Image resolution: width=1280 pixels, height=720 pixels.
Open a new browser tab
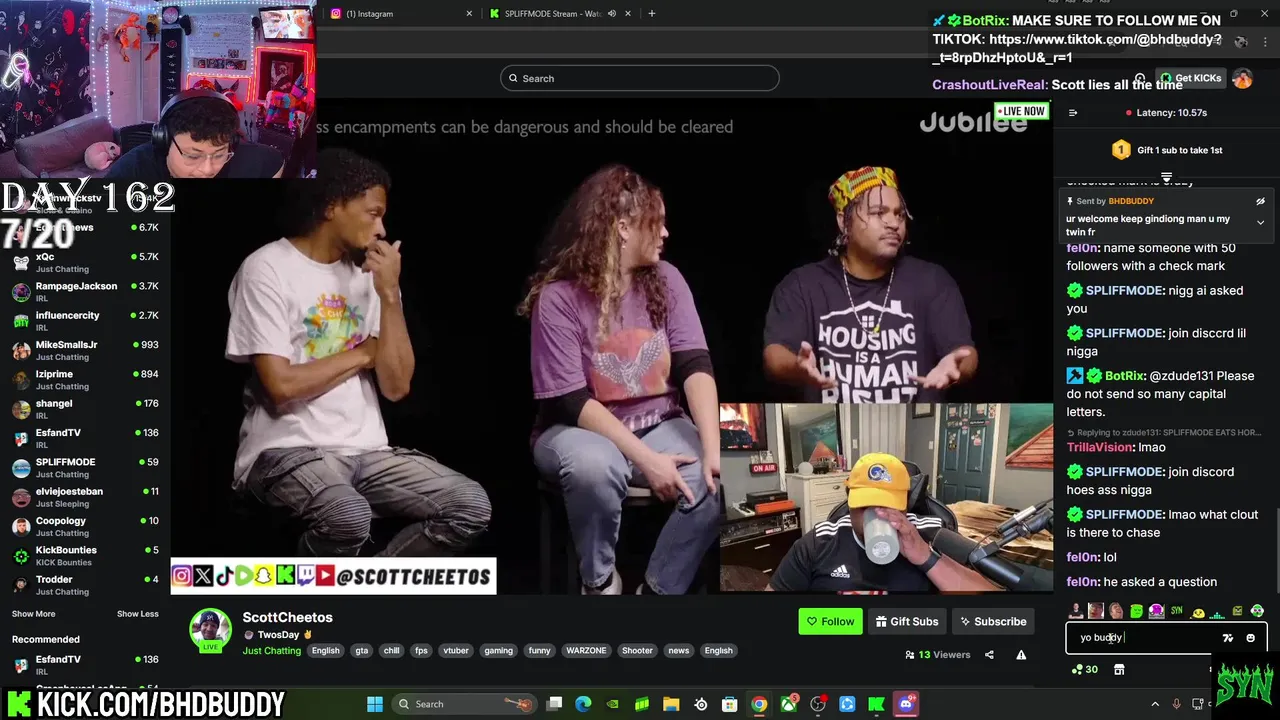[651, 14]
